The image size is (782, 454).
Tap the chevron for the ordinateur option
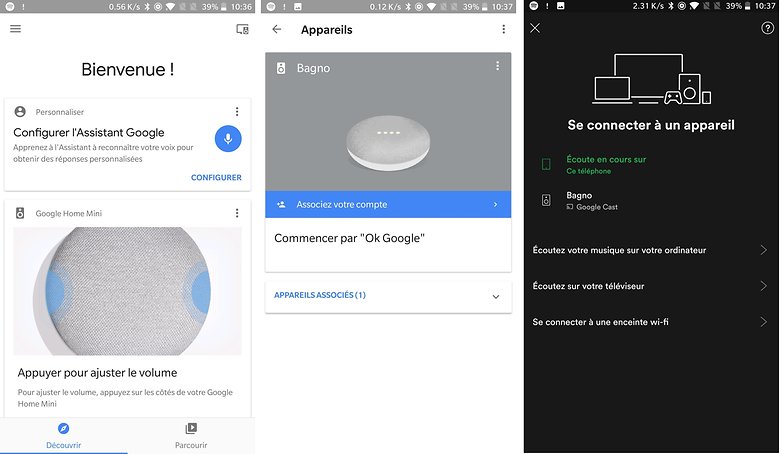[x=764, y=250]
